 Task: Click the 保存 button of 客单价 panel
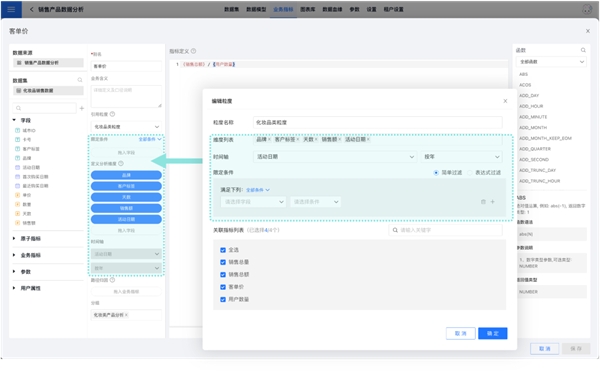pos(576,348)
